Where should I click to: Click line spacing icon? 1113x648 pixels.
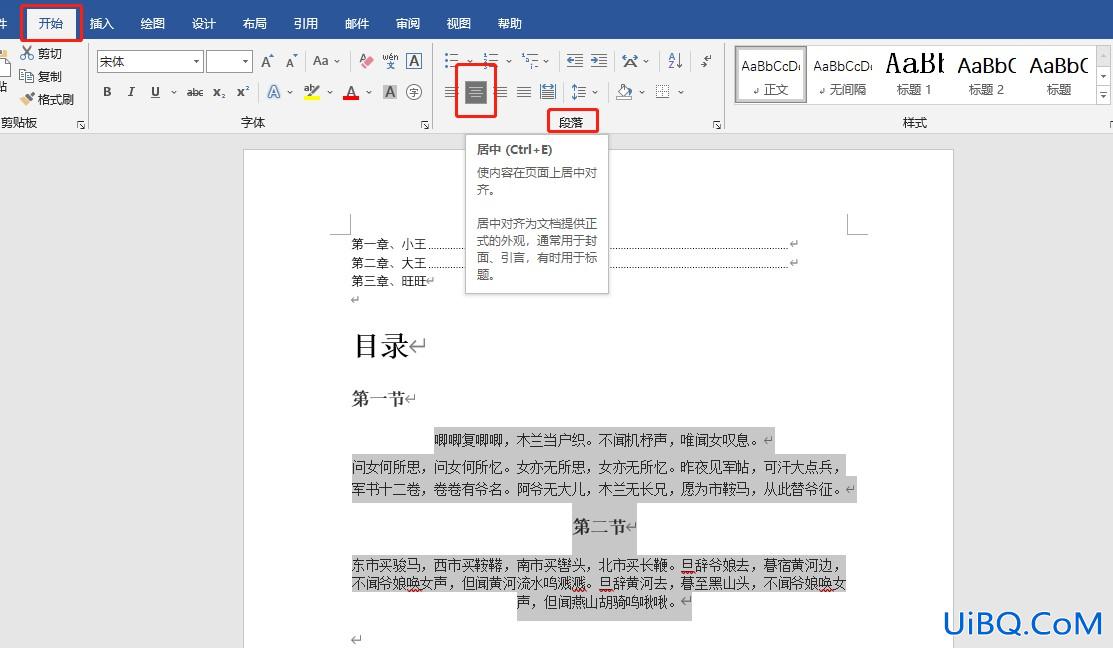click(579, 92)
